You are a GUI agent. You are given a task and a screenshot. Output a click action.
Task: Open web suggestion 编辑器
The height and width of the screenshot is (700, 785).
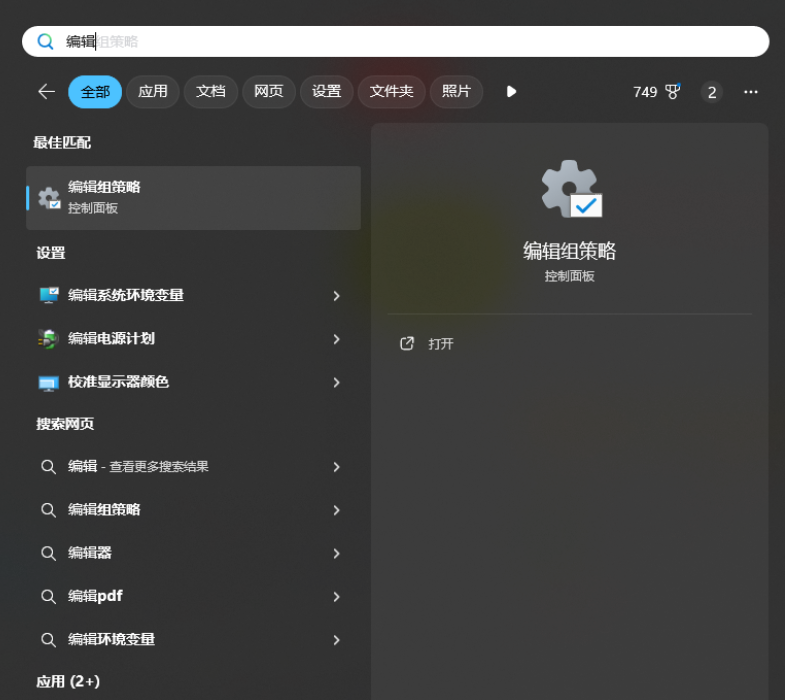193,553
